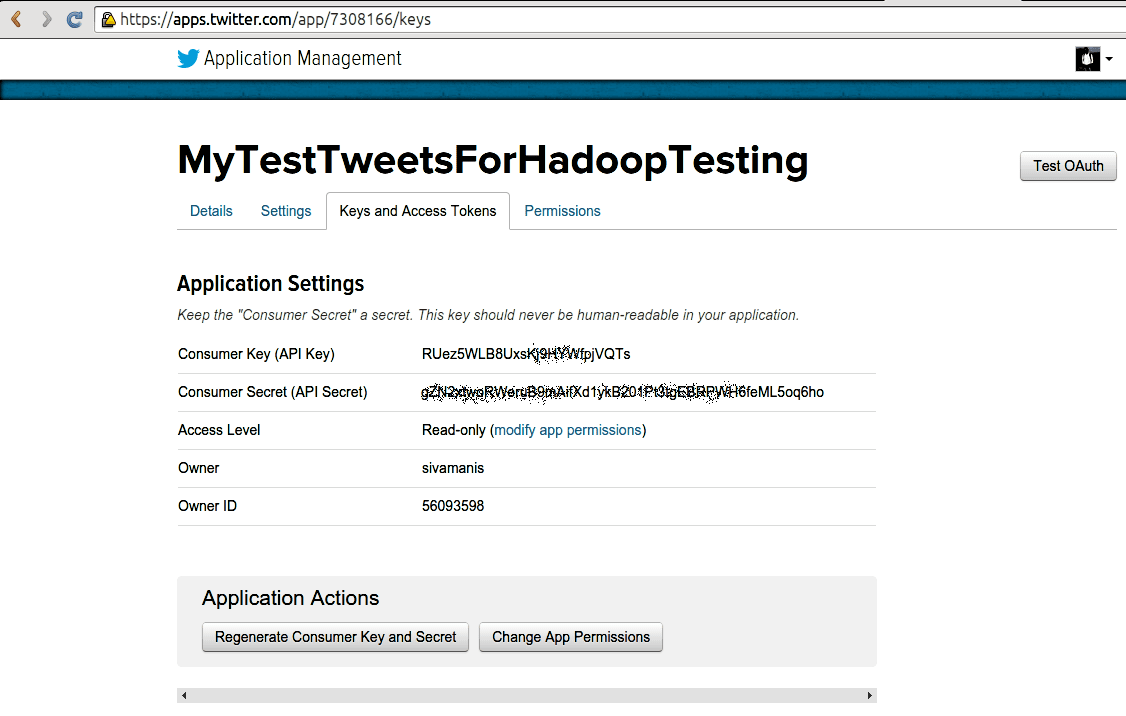Click the Owner ID label

[x=208, y=506]
